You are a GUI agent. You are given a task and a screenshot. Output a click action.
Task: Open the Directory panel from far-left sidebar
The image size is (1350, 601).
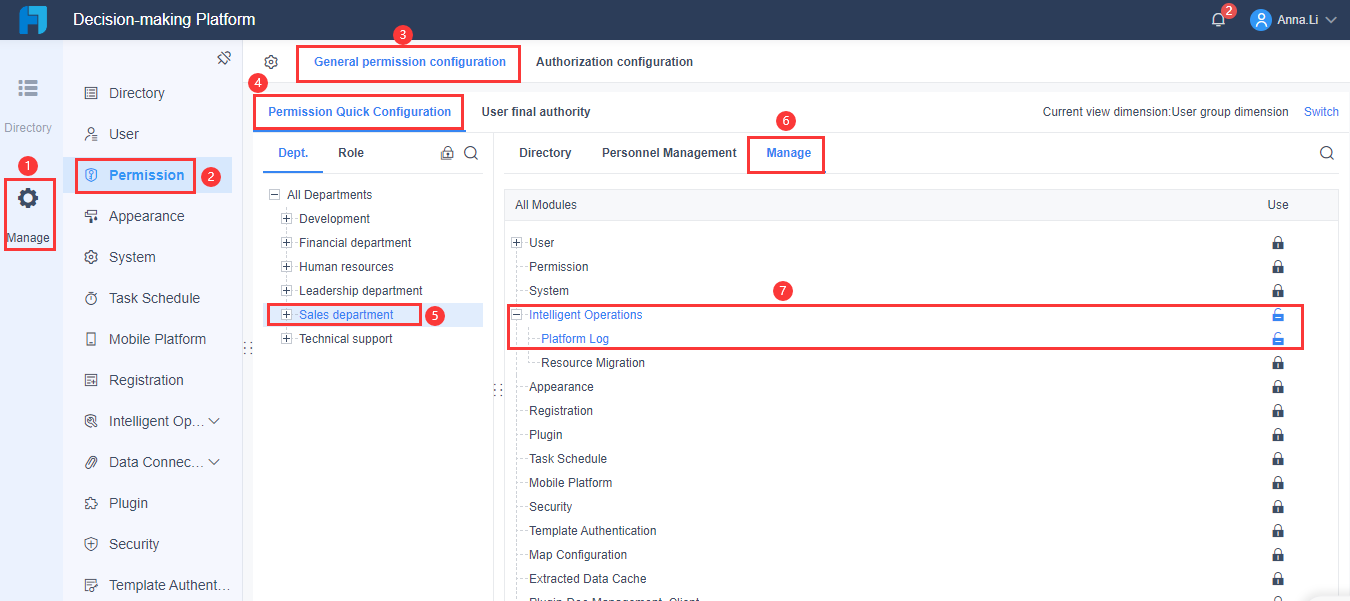[28, 96]
